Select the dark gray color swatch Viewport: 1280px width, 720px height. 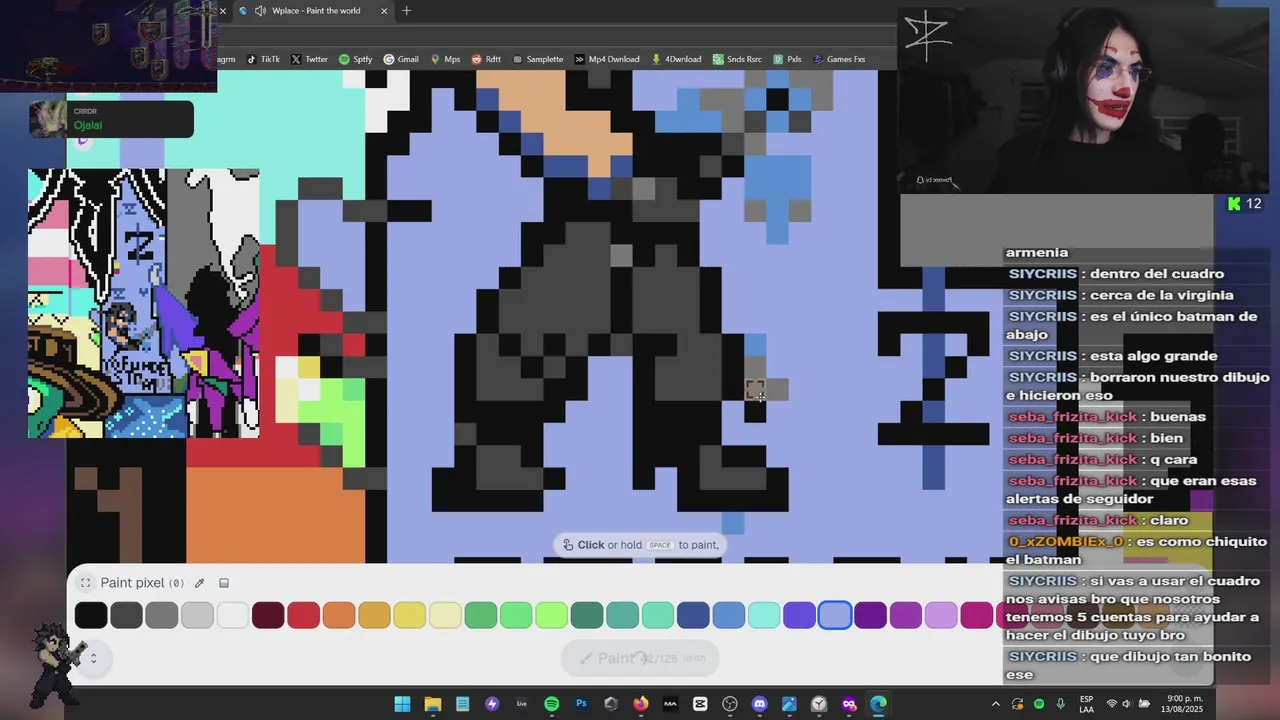click(x=126, y=615)
